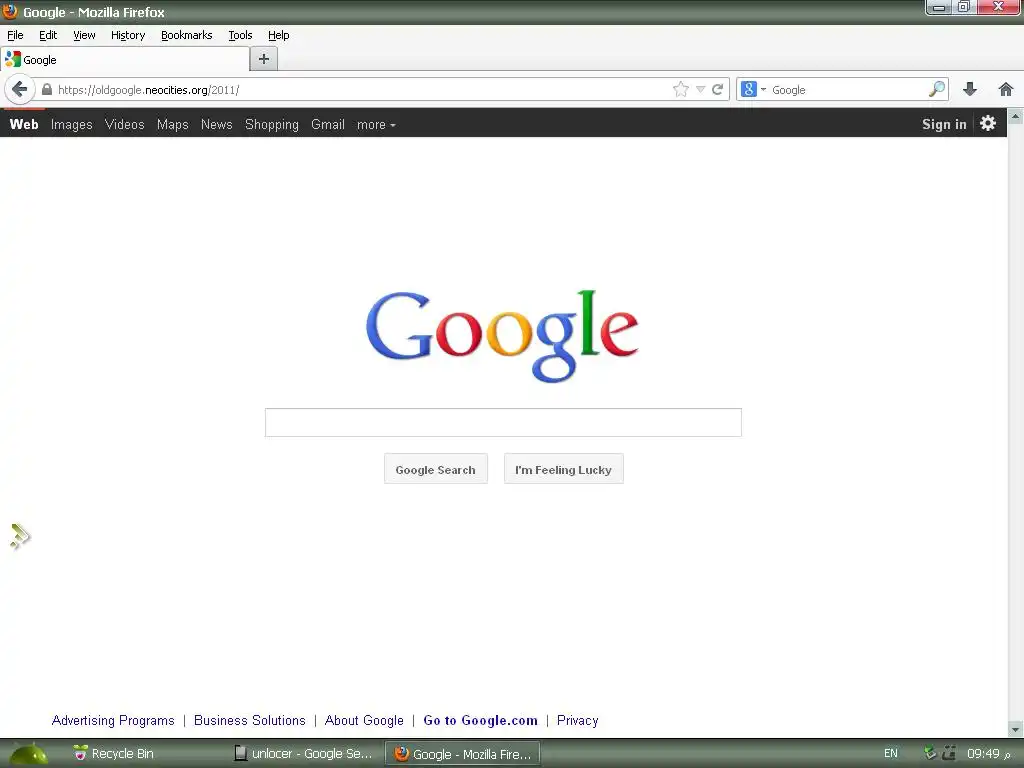The image size is (1024, 768).
Task: Open the File menu
Action: click(x=15, y=35)
